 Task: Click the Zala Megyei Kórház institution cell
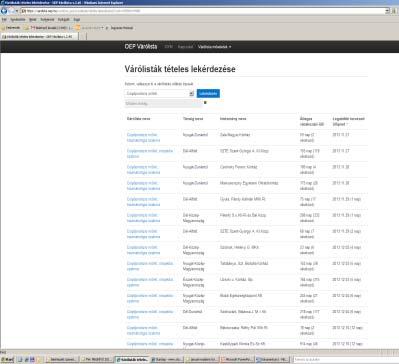click(x=235, y=135)
